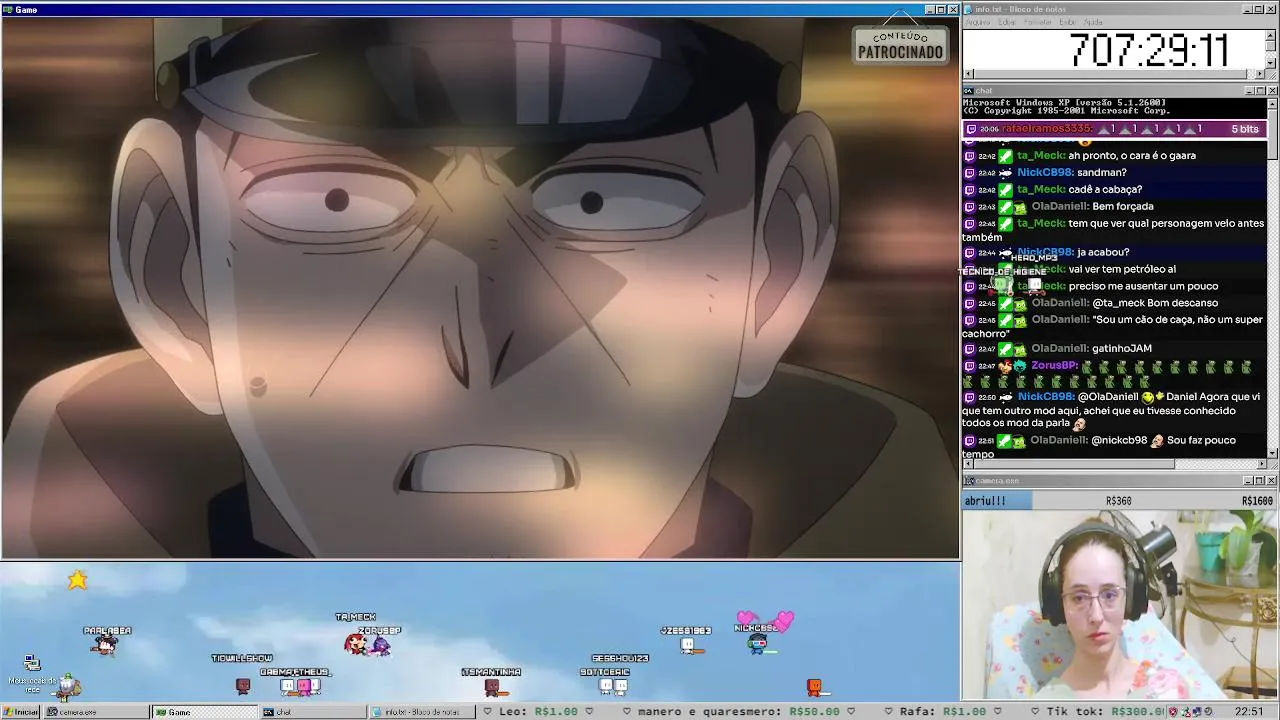Minimize the chat console window

tap(1248, 90)
